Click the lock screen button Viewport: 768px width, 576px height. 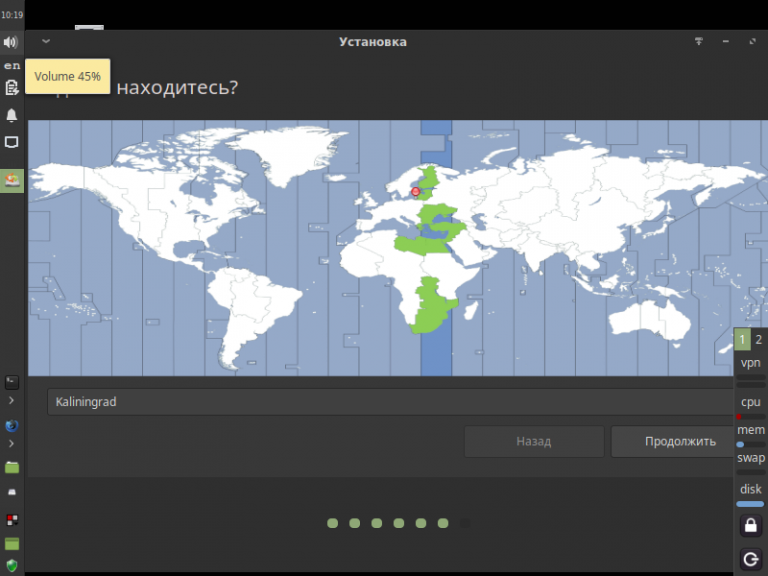tap(751, 526)
